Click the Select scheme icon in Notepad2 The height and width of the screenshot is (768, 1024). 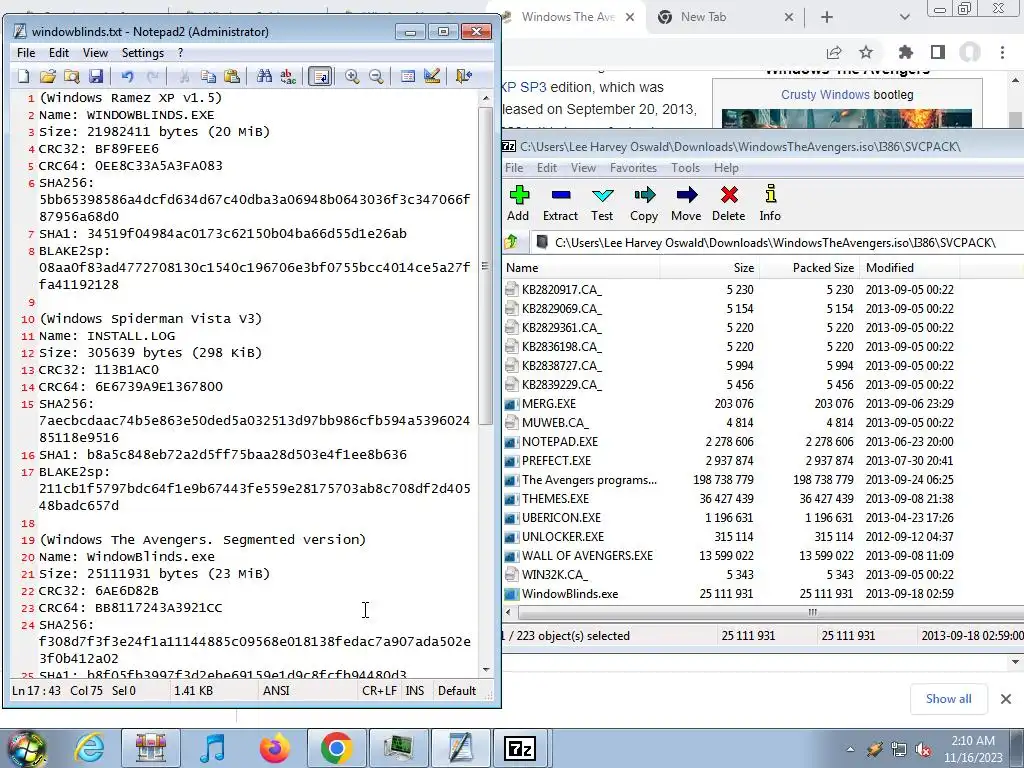click(408, 76)
